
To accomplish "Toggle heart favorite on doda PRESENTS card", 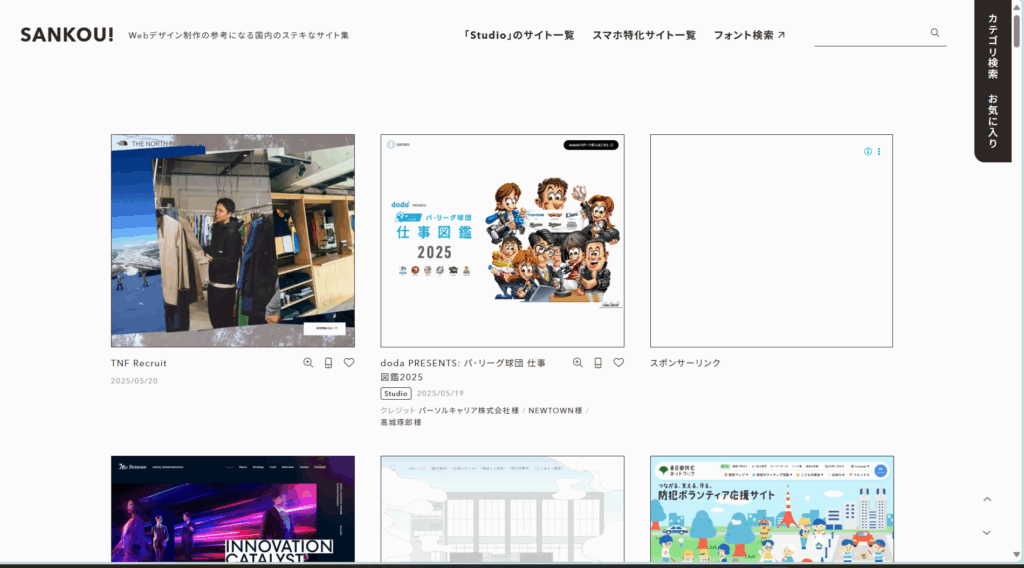I will pos(618,362).
